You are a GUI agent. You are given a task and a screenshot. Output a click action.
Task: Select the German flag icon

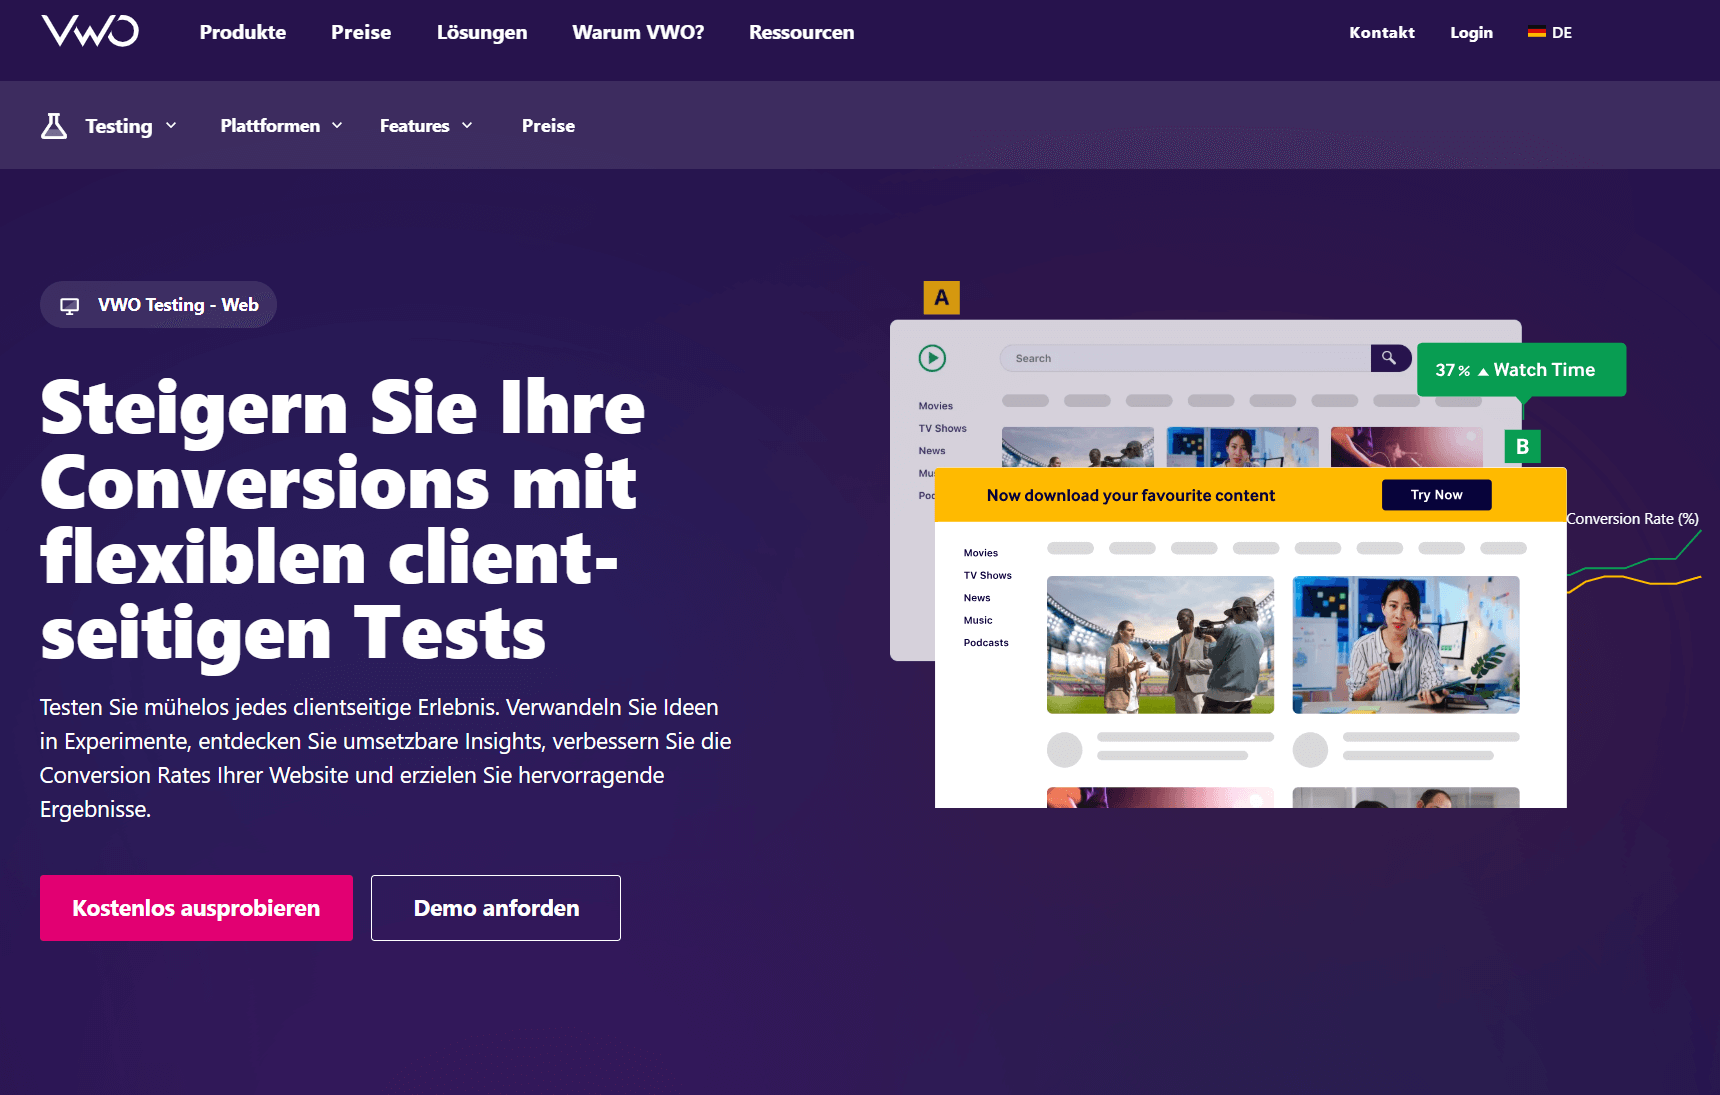click(x=1537, y=32)
